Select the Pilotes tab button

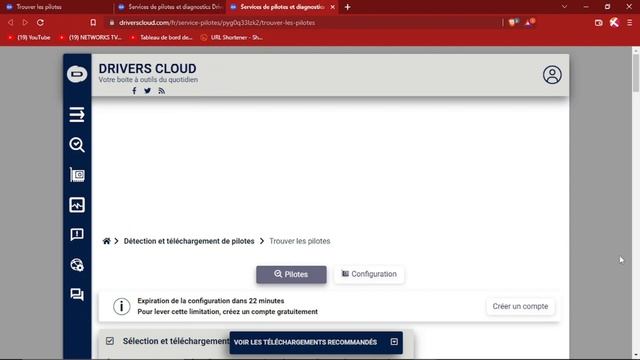[x=291, y=274]
